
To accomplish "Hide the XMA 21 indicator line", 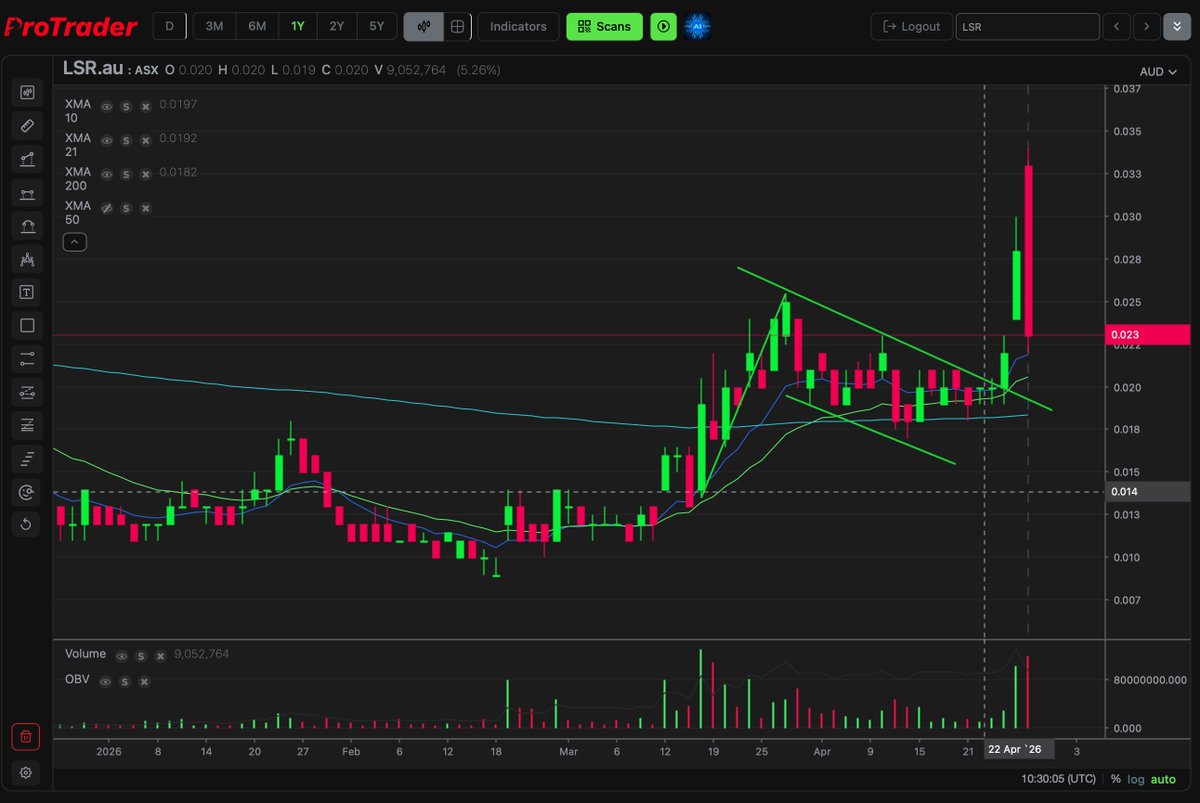I will 107,139.
